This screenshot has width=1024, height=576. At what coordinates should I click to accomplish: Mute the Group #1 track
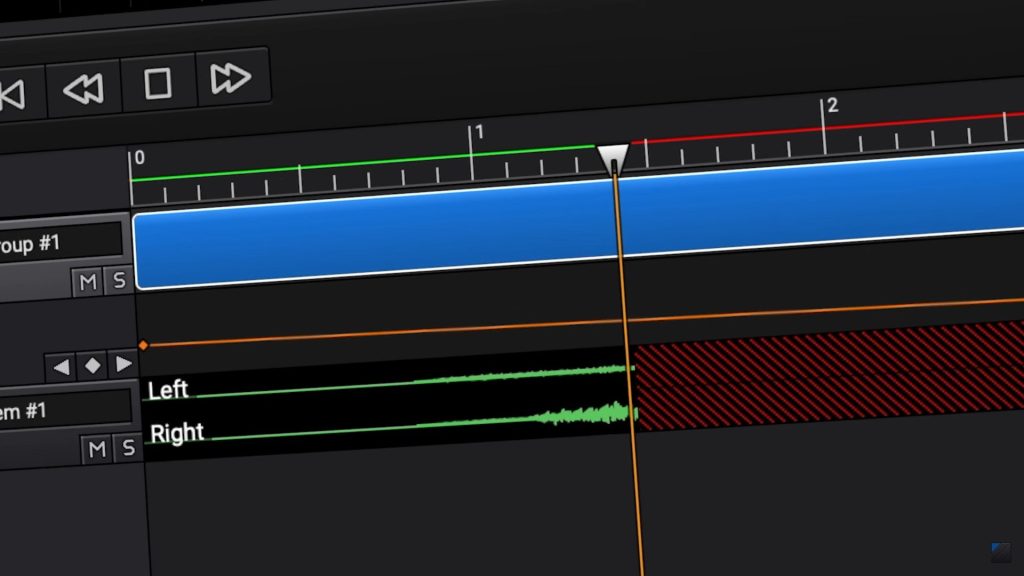click(88, 282)
